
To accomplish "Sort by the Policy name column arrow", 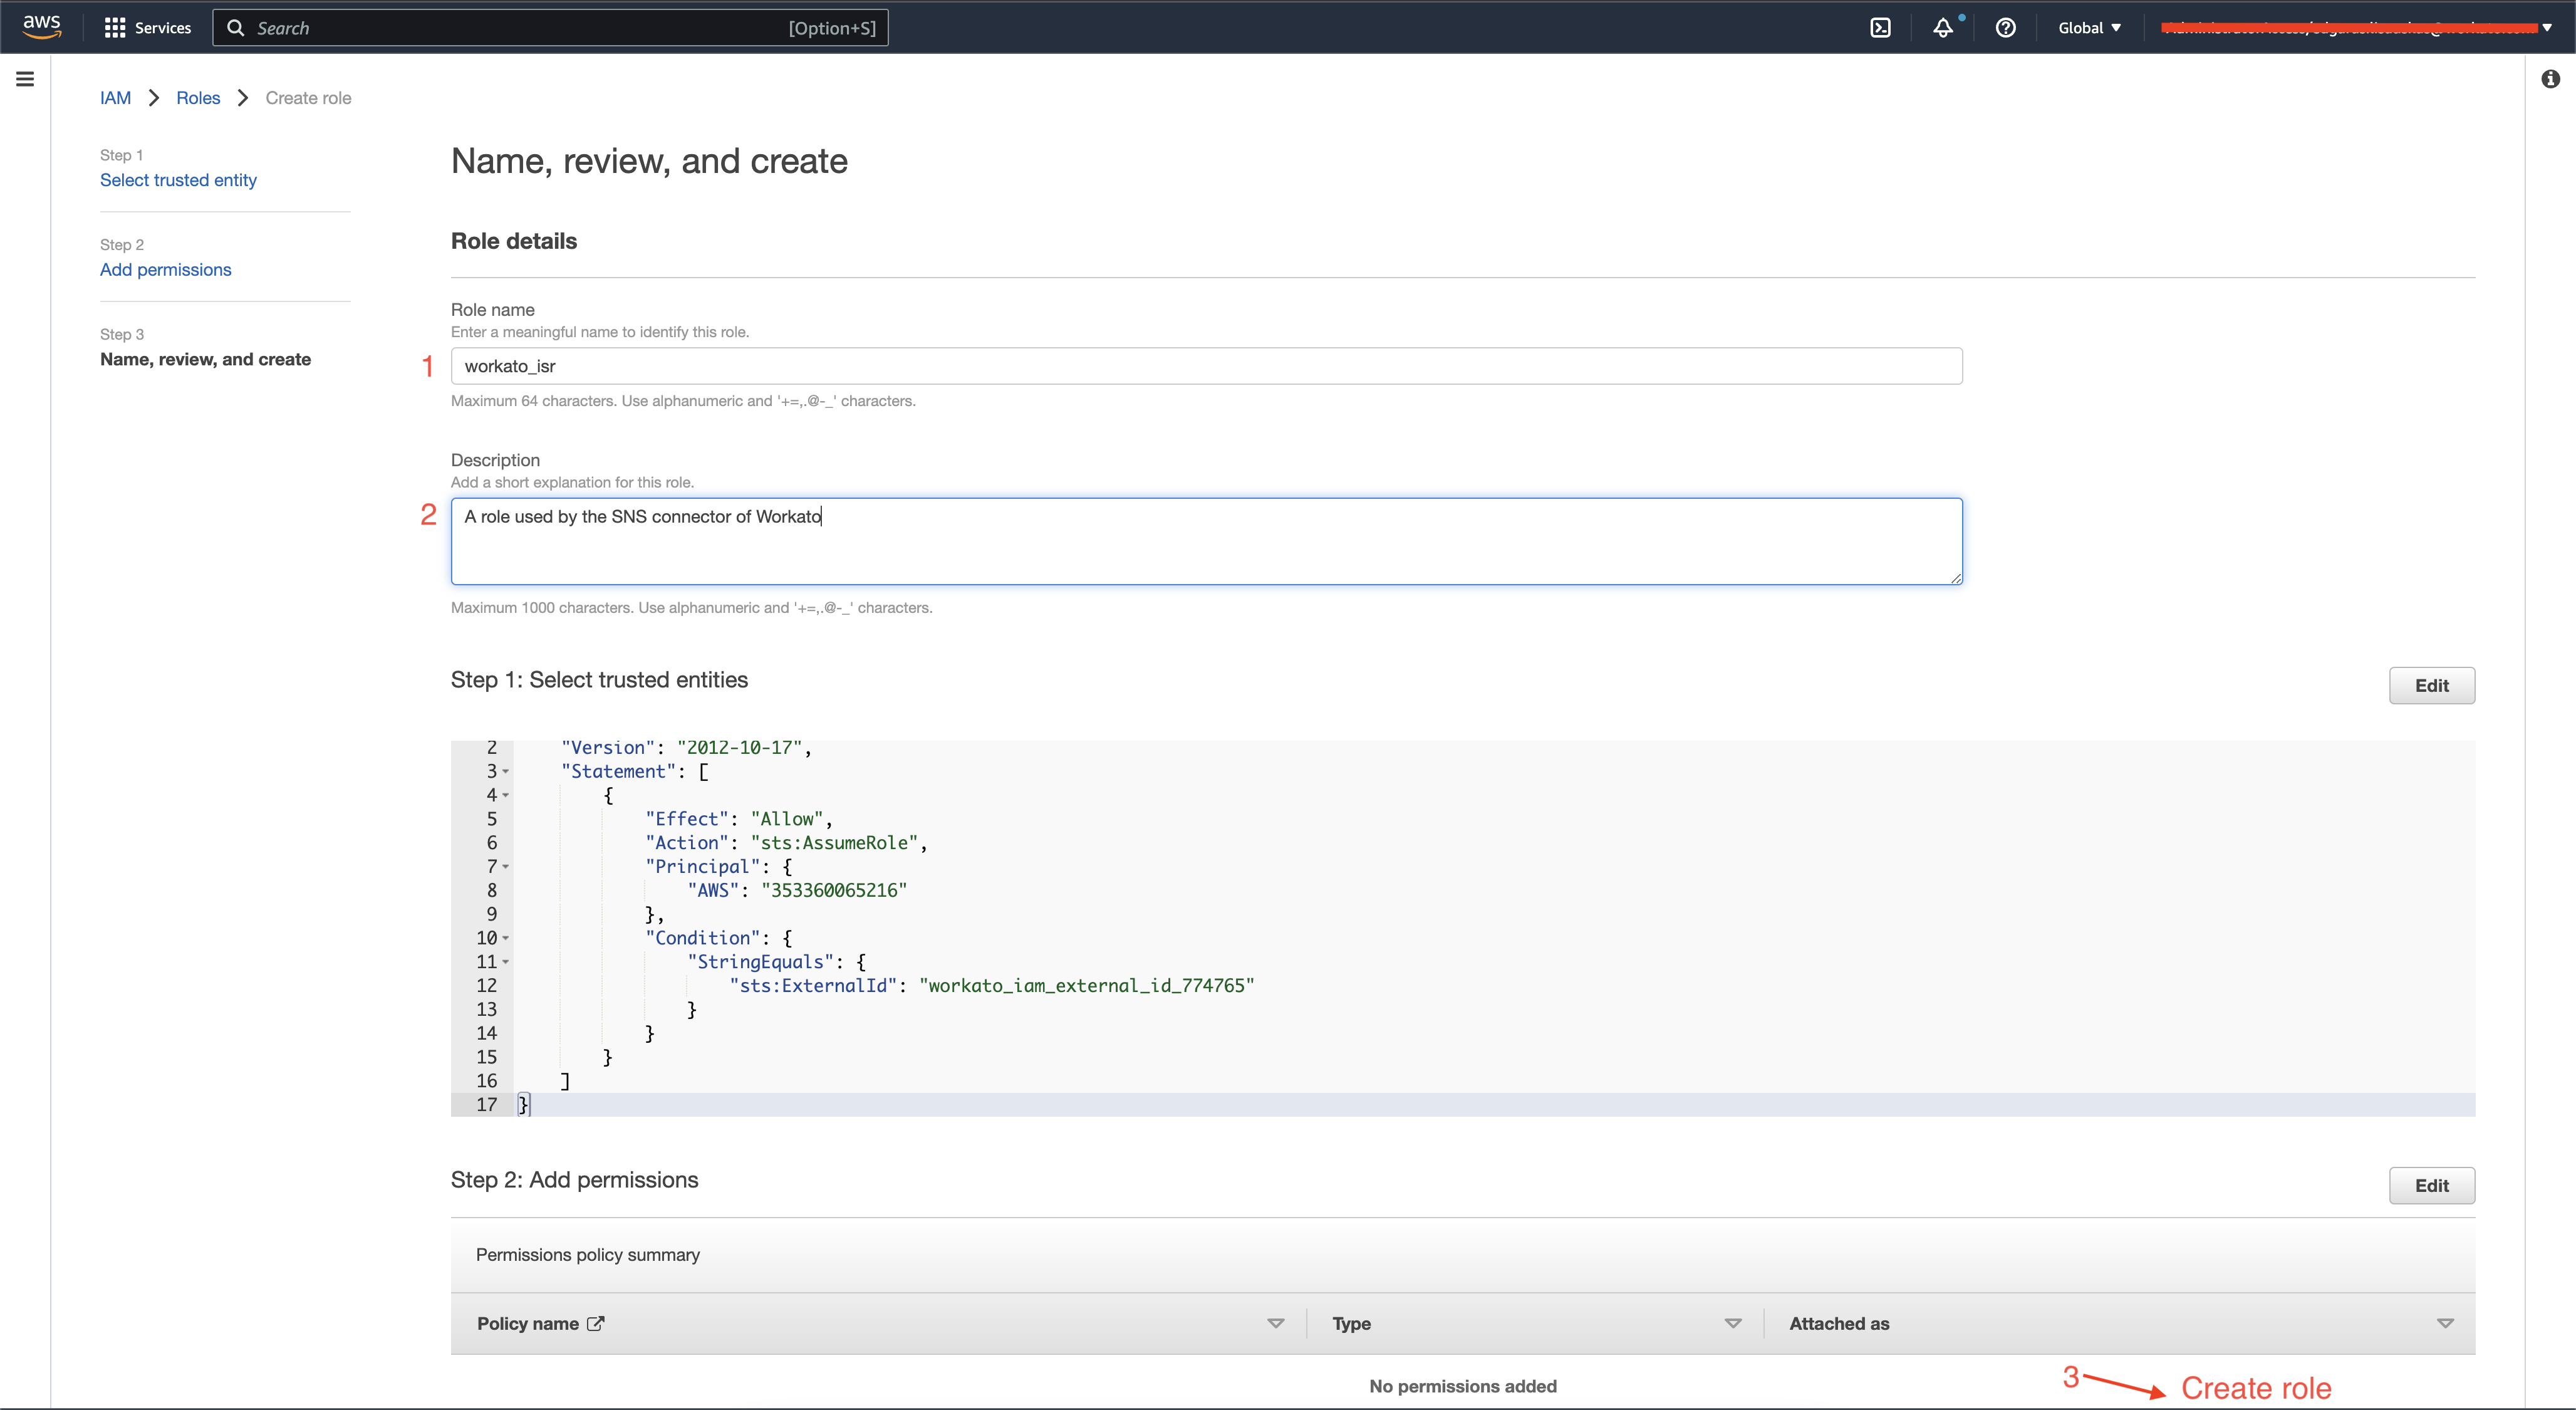I will 1275,1323.
